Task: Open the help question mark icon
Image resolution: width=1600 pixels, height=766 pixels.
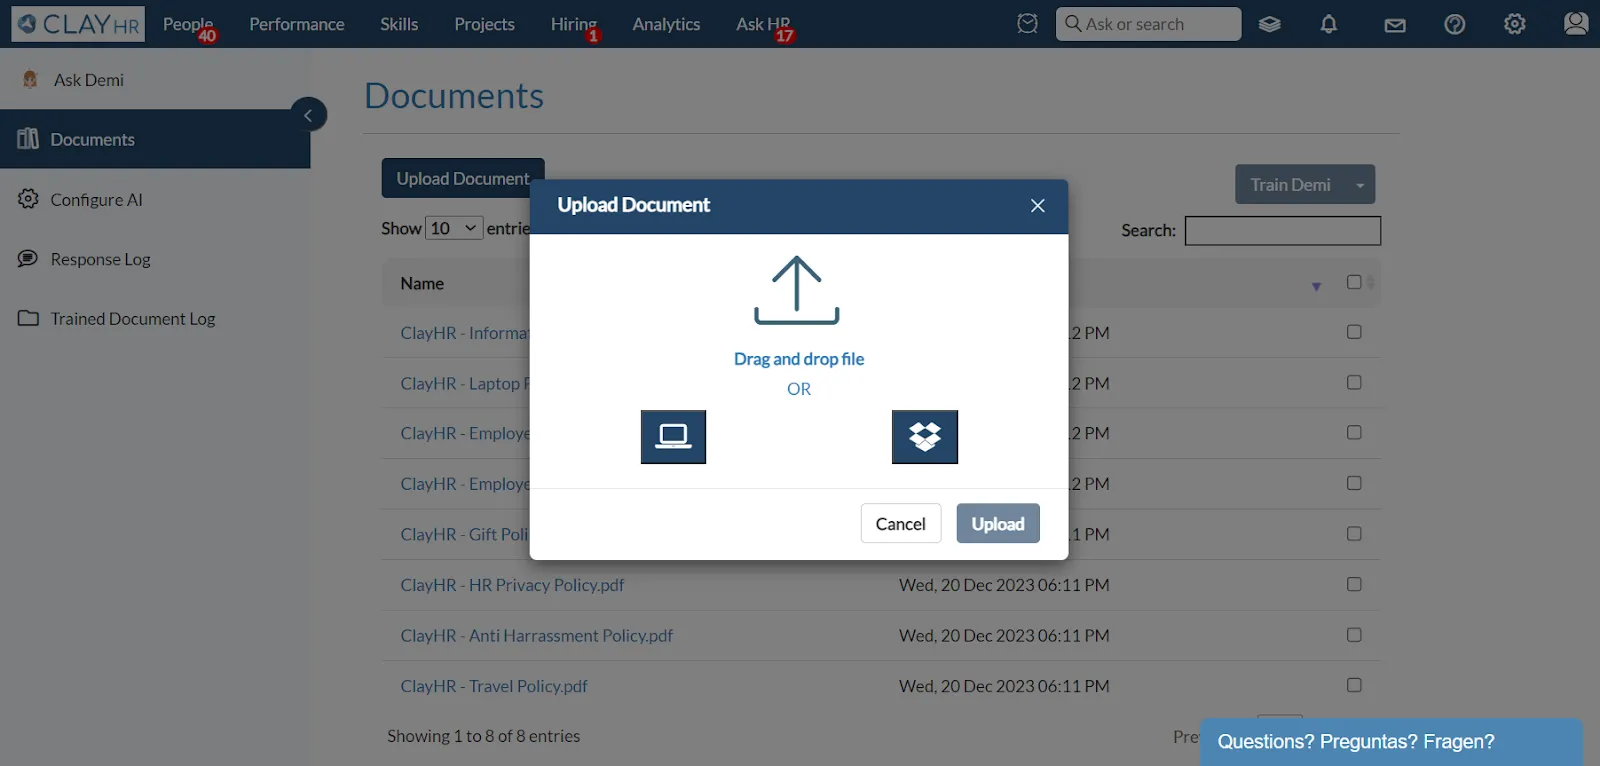Action: pyautogui.click(x=1454, y=24)
